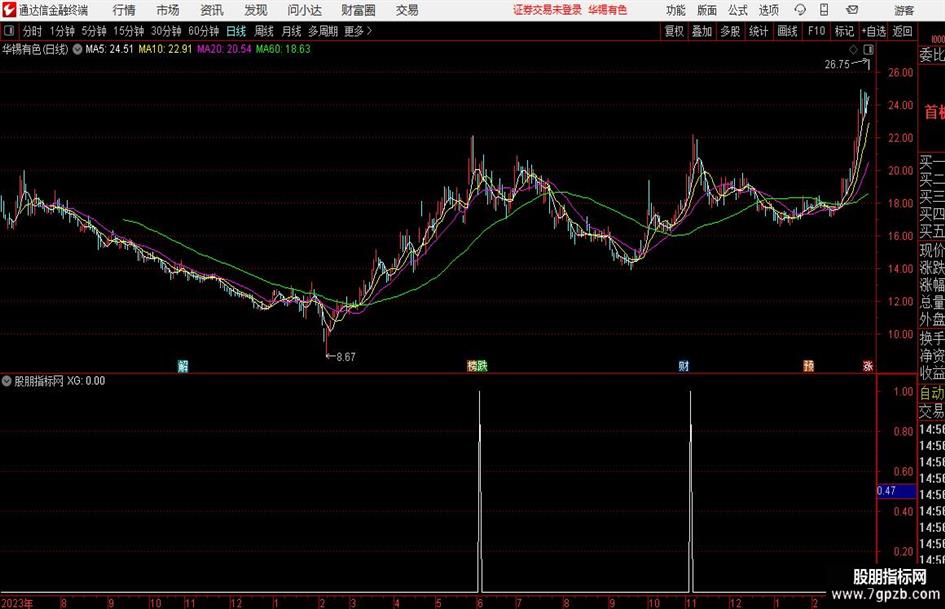The width and height of the screenshot is (945, 609).
Task: Open the 选项 menu
Action: (x=768, y=10)
